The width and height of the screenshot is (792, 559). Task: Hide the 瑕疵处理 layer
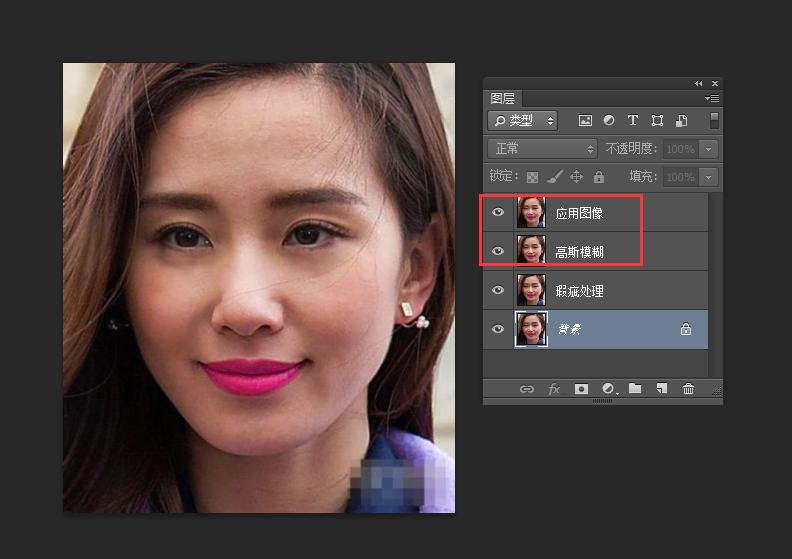click(x=498, y=291)
